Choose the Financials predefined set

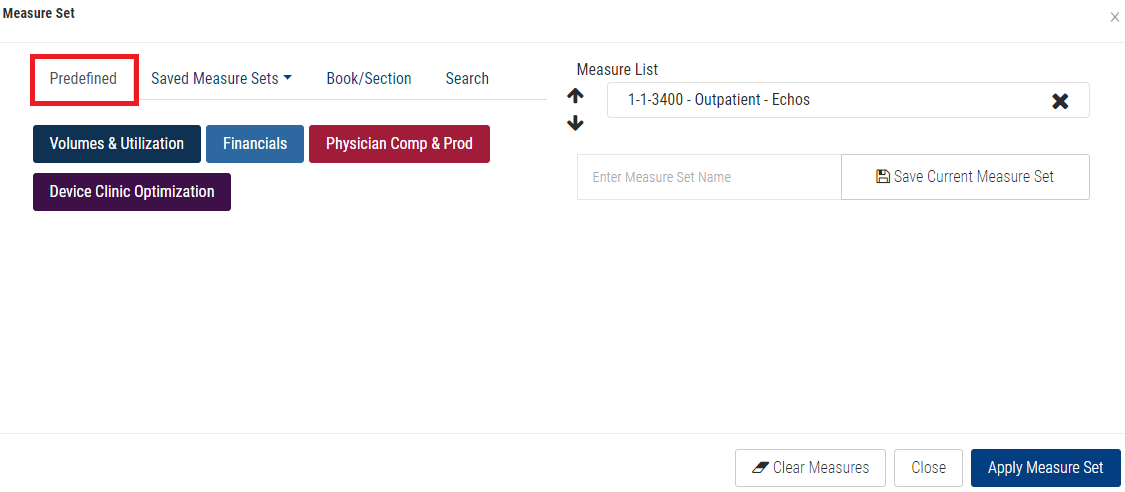pyautogui.click(x=255, y=144)
